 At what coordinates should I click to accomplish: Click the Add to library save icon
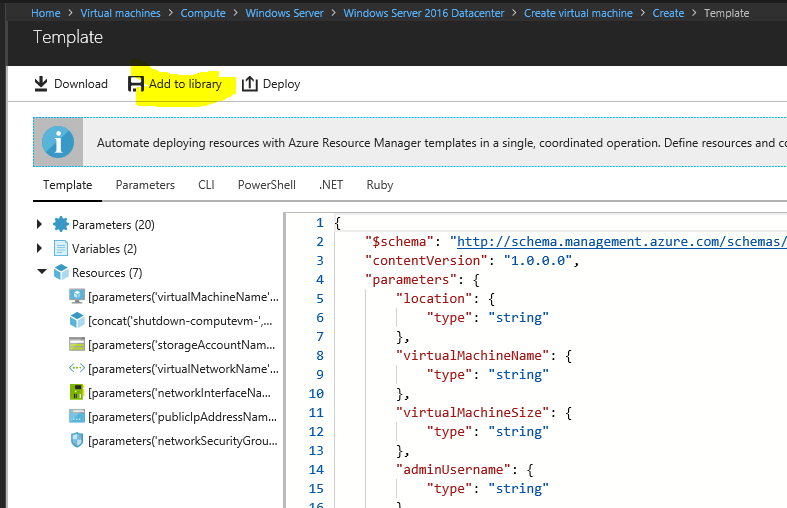pos(136,84)
